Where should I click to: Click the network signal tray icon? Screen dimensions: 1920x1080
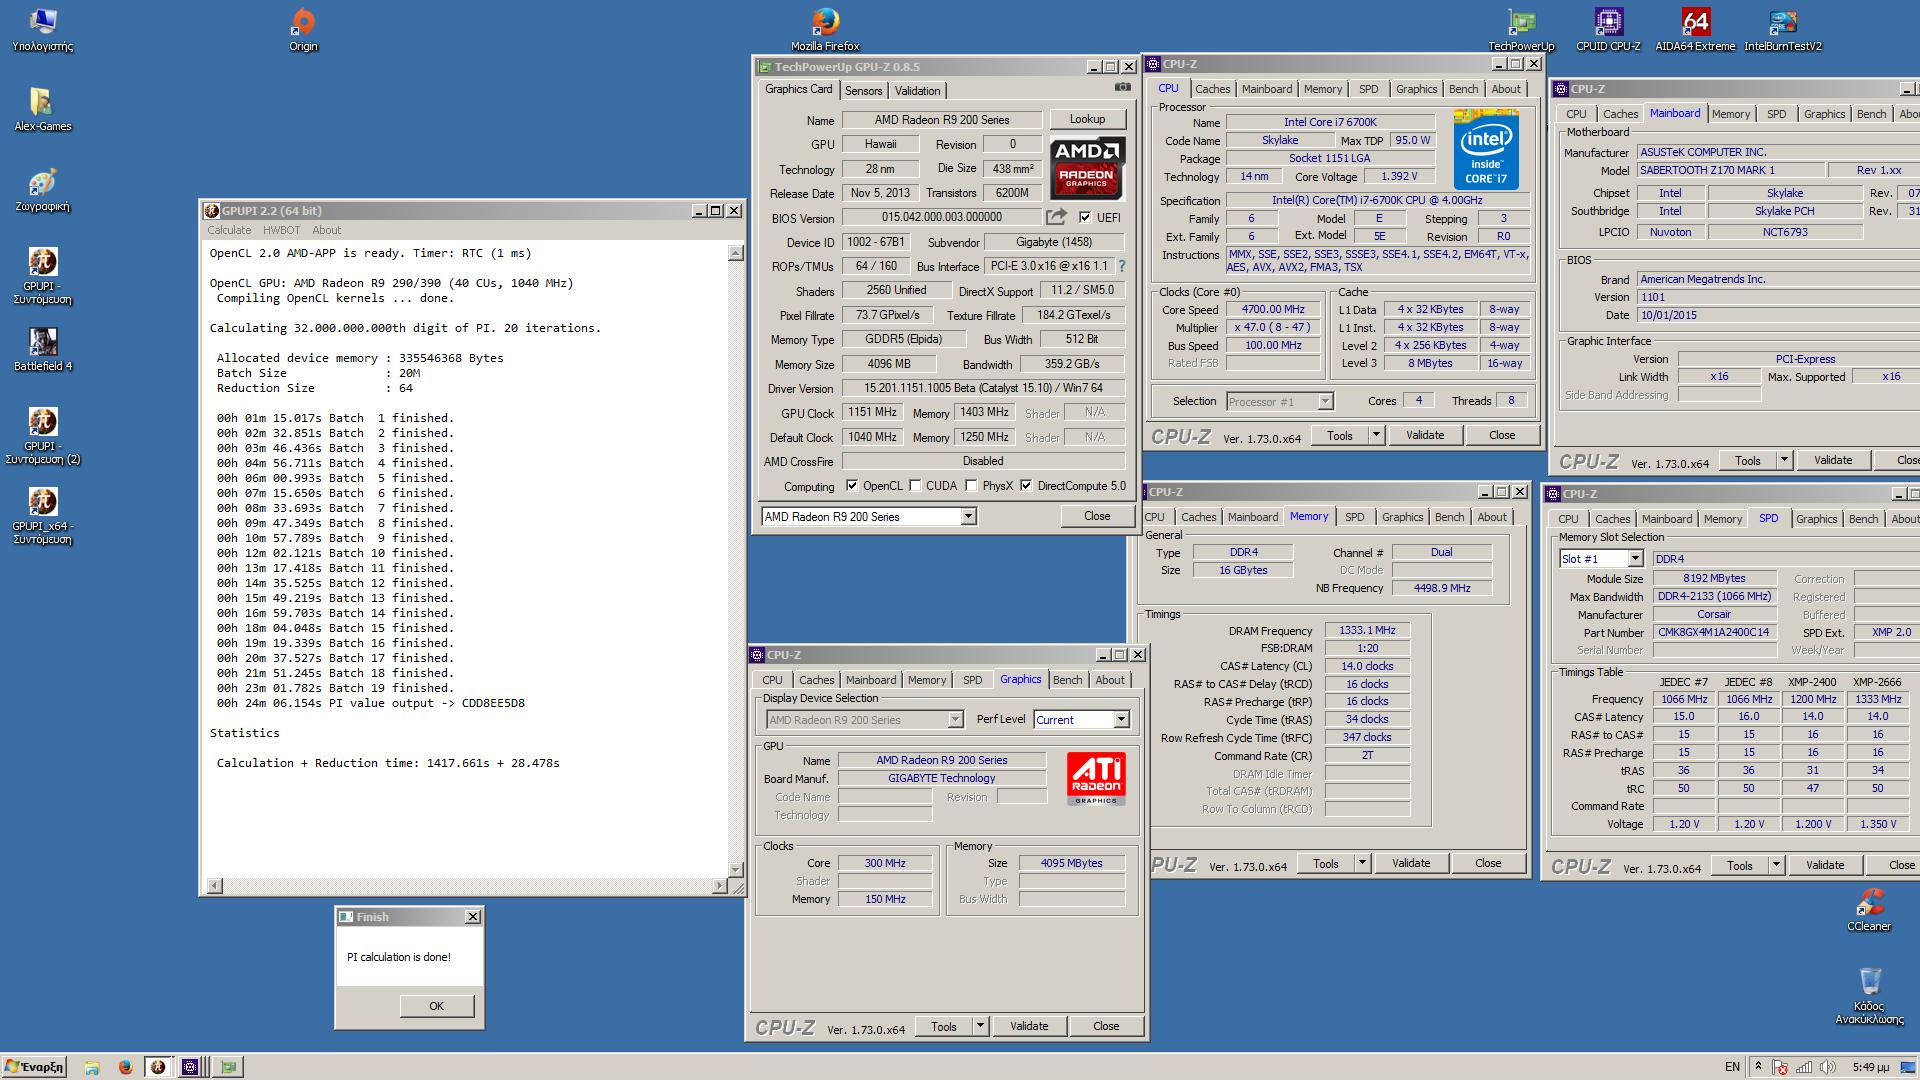point(1804,1067)
